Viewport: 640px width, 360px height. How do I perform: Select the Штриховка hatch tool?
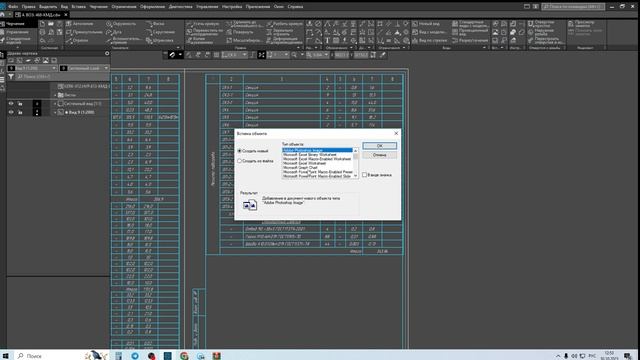tap(160, 40)
